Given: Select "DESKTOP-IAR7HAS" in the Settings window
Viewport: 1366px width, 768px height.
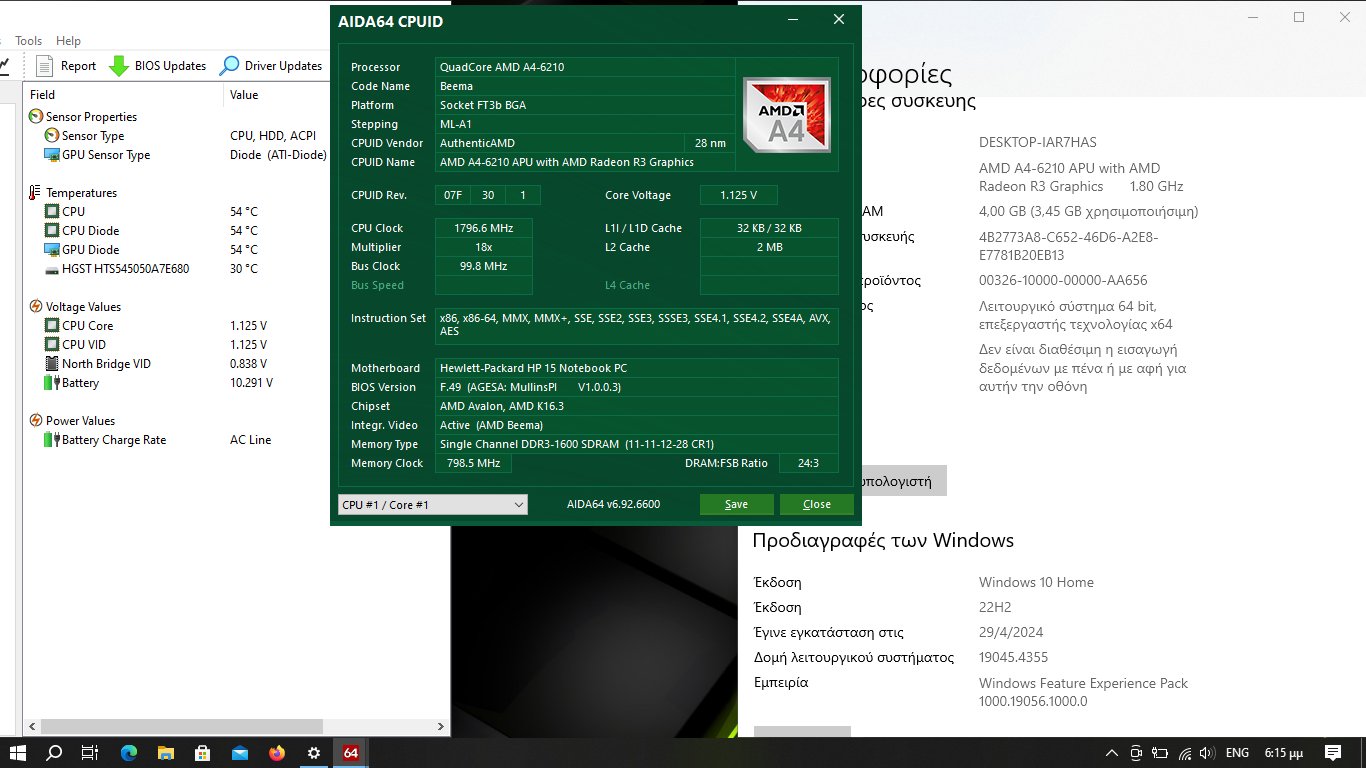Looking at the screenshot, I should click(x=1038, y=142).
